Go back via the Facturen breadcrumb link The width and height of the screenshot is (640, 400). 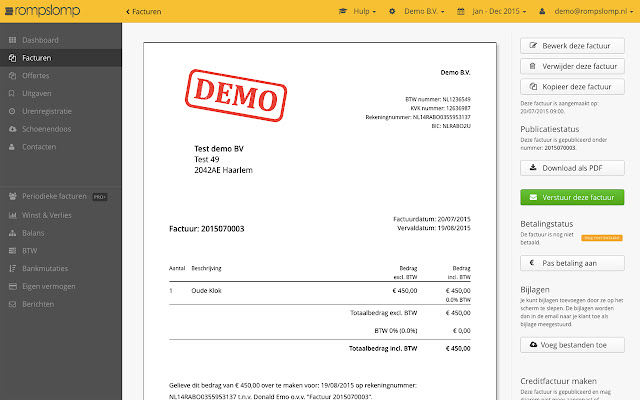(143, 11)
